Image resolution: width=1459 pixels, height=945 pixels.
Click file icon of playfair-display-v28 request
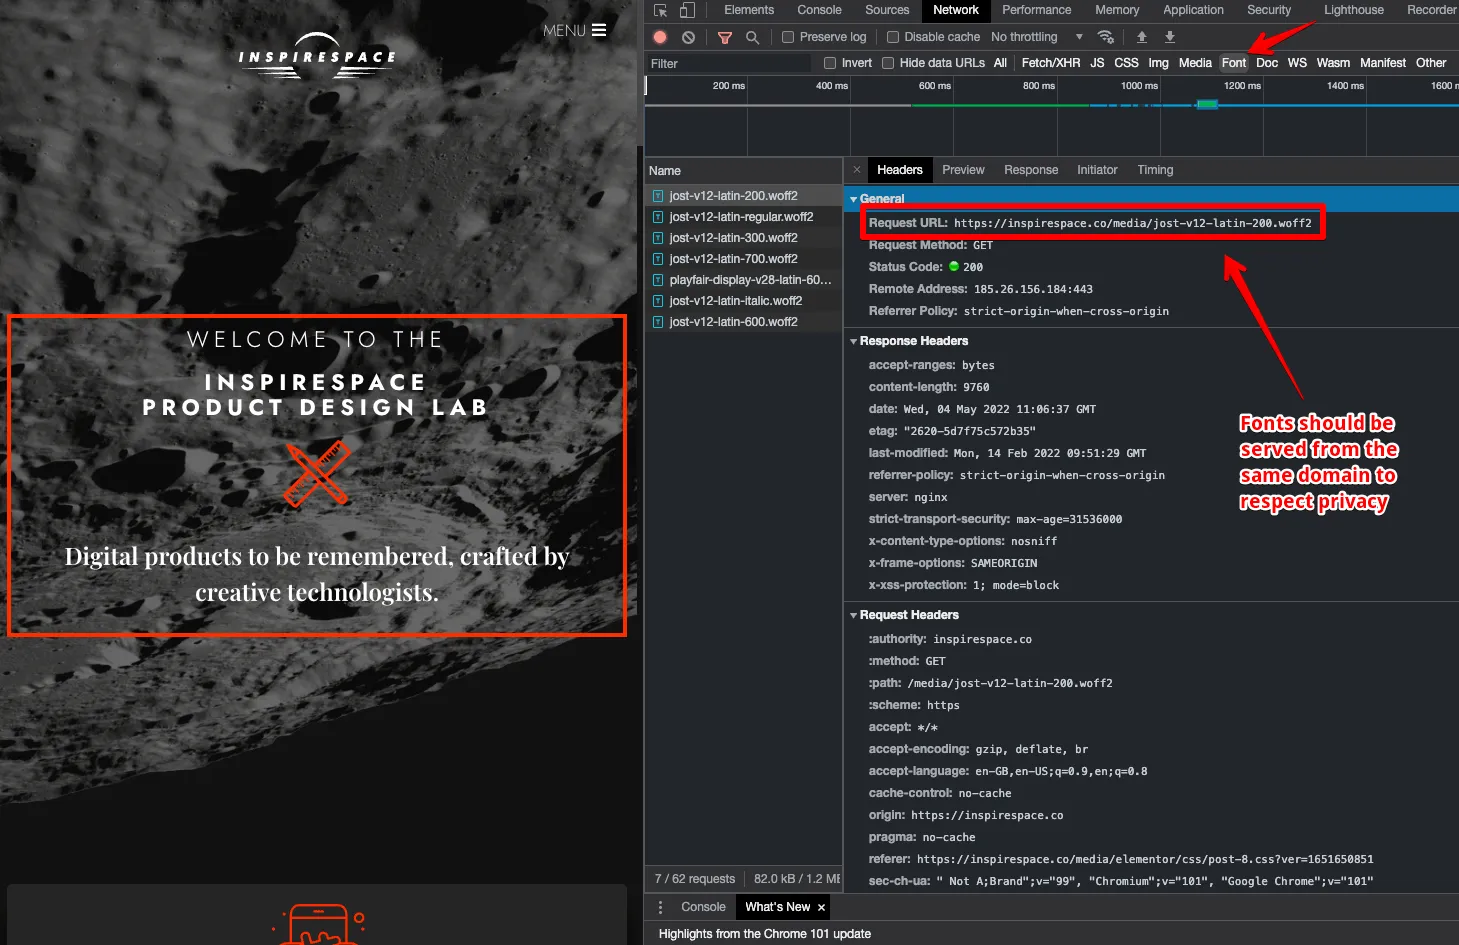point(658,280)
